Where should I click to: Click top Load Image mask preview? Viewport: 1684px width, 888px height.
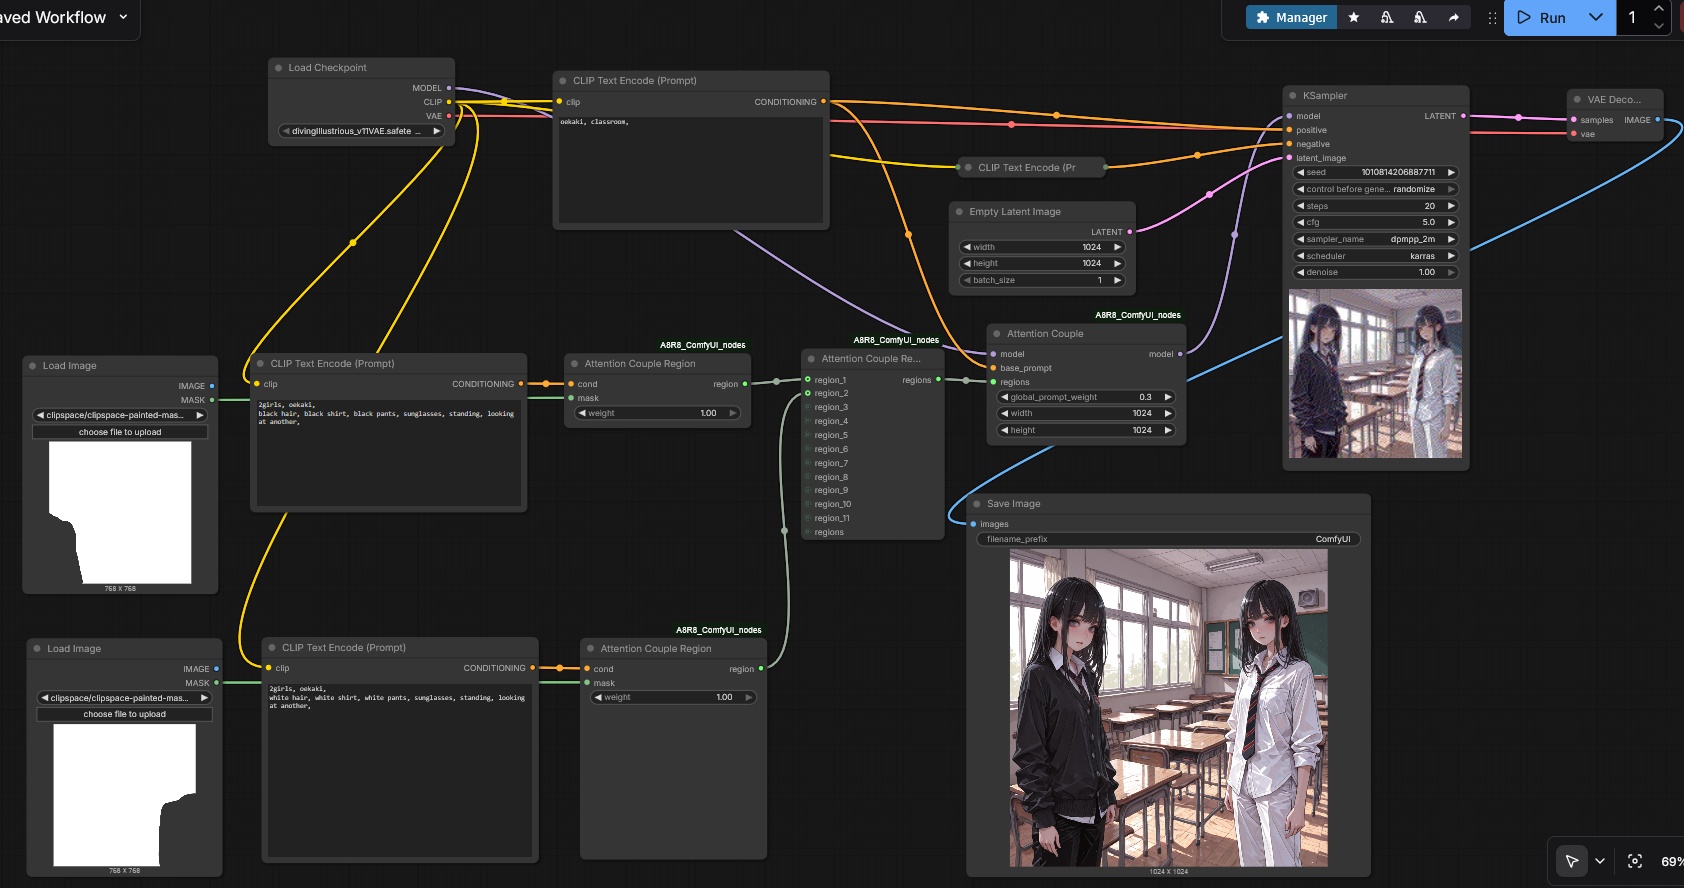pos(120,512)
